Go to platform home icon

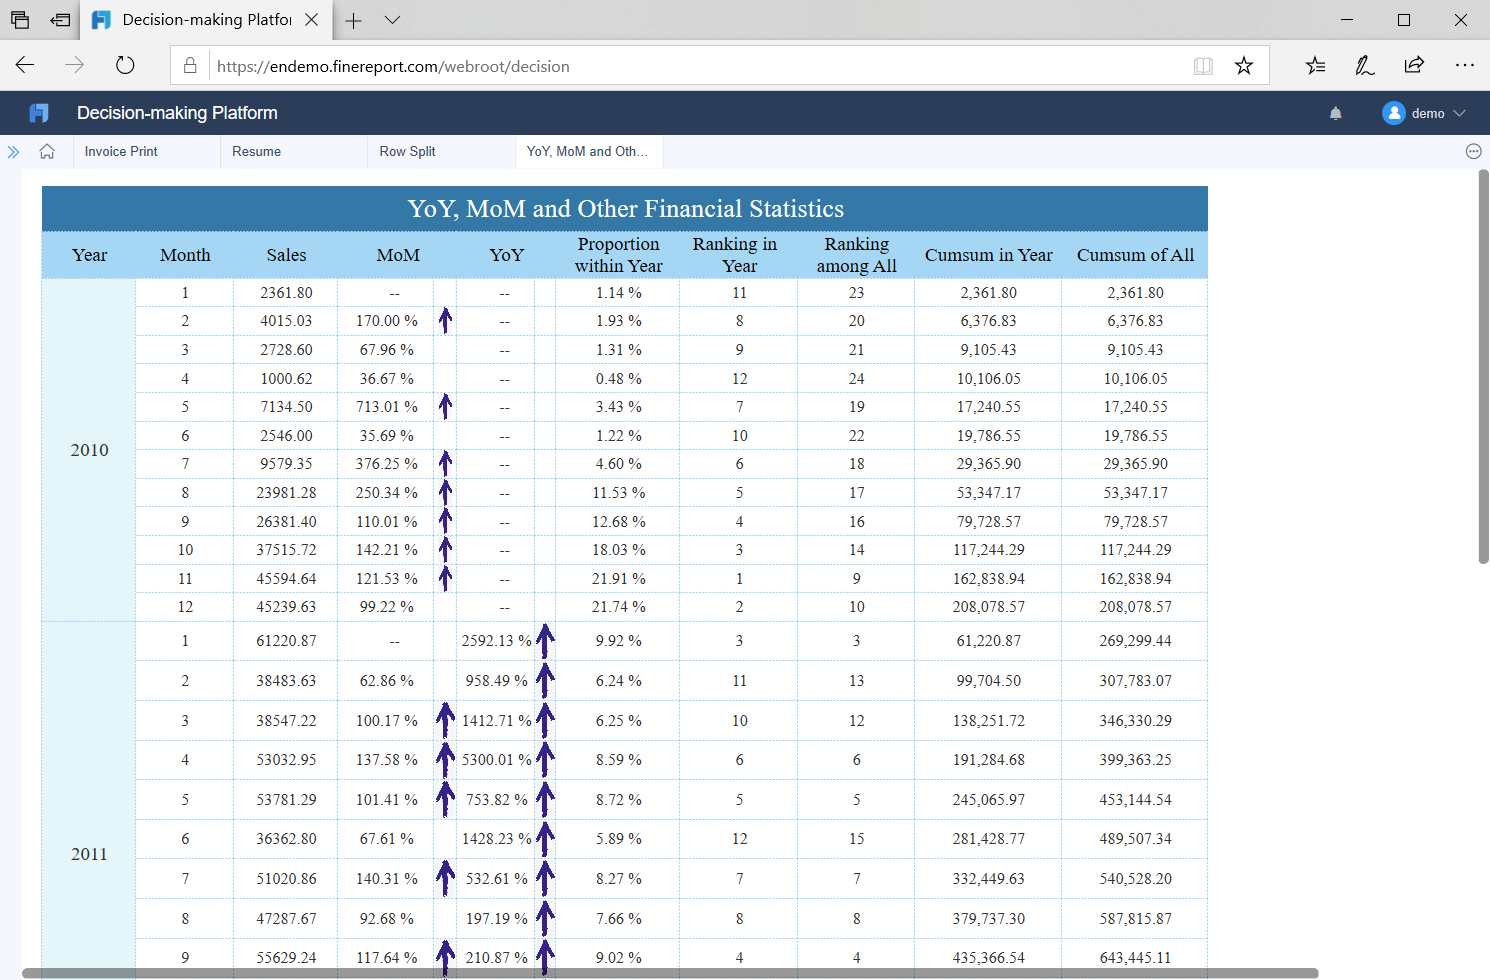tap(47, 152)
